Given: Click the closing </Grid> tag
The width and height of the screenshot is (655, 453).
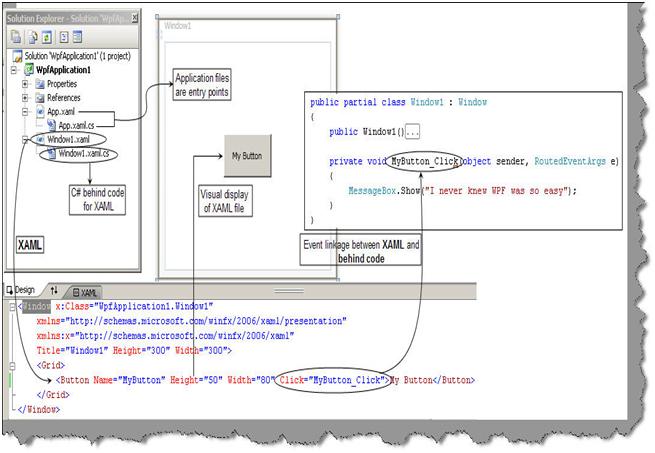Looking at the screenshot, I should (x=53, y=395).
